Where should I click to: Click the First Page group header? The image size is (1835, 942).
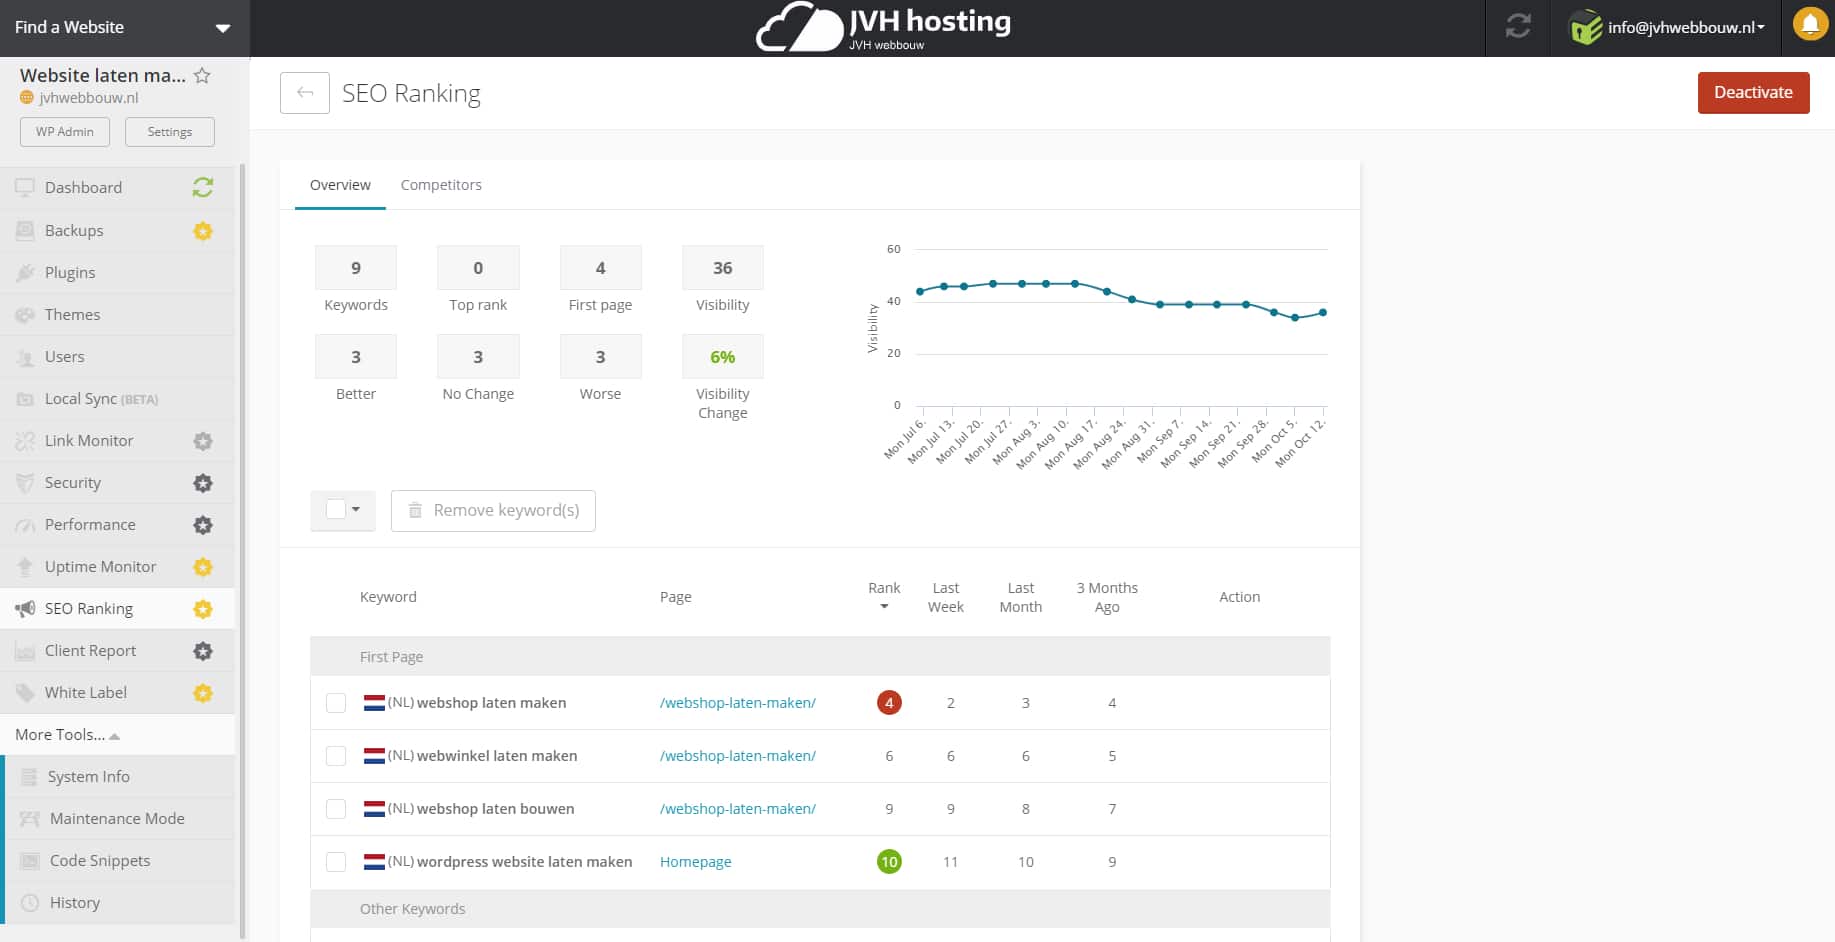click(820, 657)
